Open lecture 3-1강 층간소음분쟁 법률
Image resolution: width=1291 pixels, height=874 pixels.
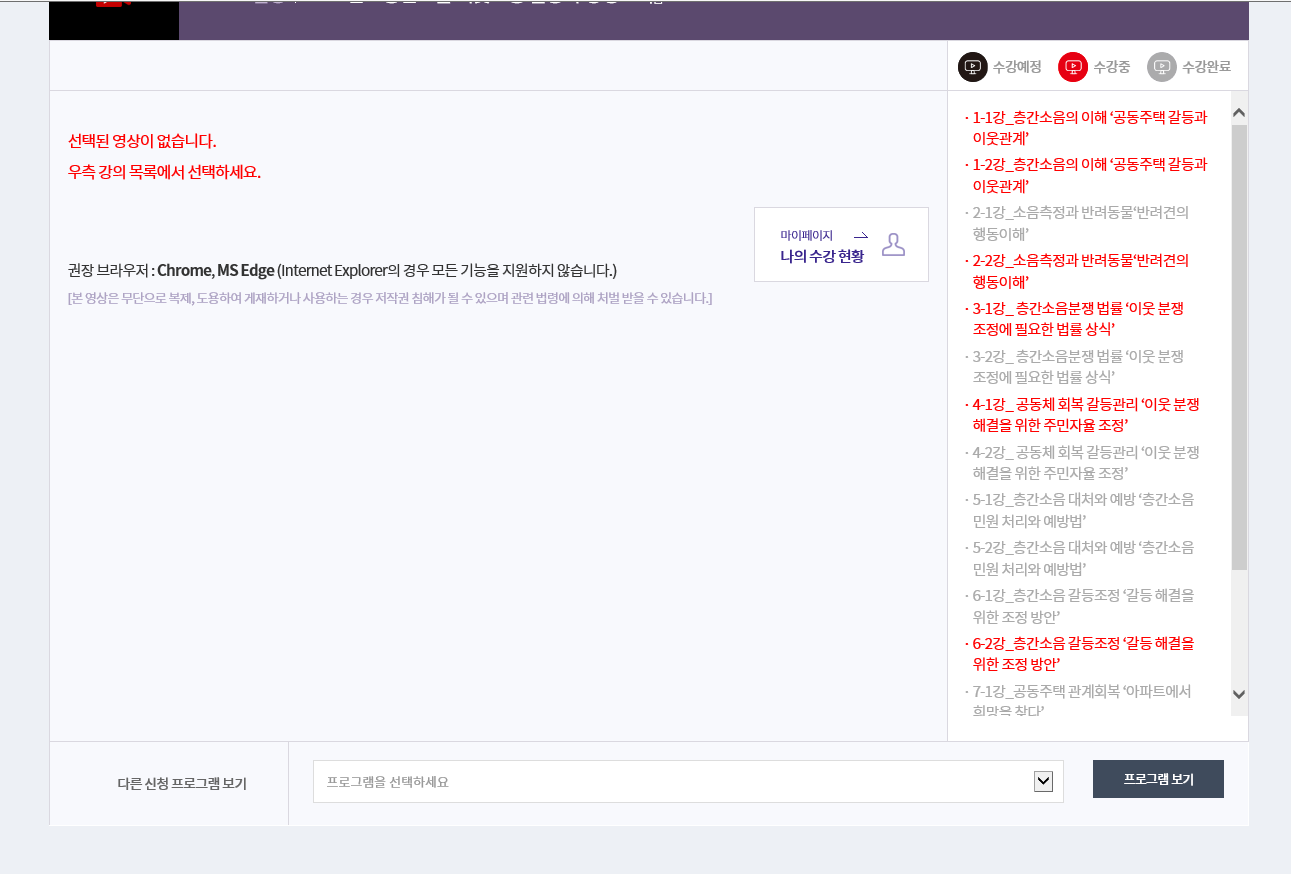pos(1078,319)
